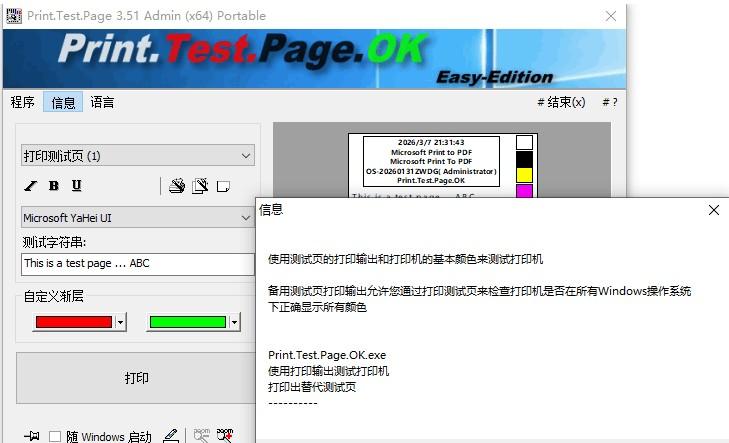This screenshot has height=443, width=729.
Task: Close the Print.Test.Page window
Action: tap(611, 16)
